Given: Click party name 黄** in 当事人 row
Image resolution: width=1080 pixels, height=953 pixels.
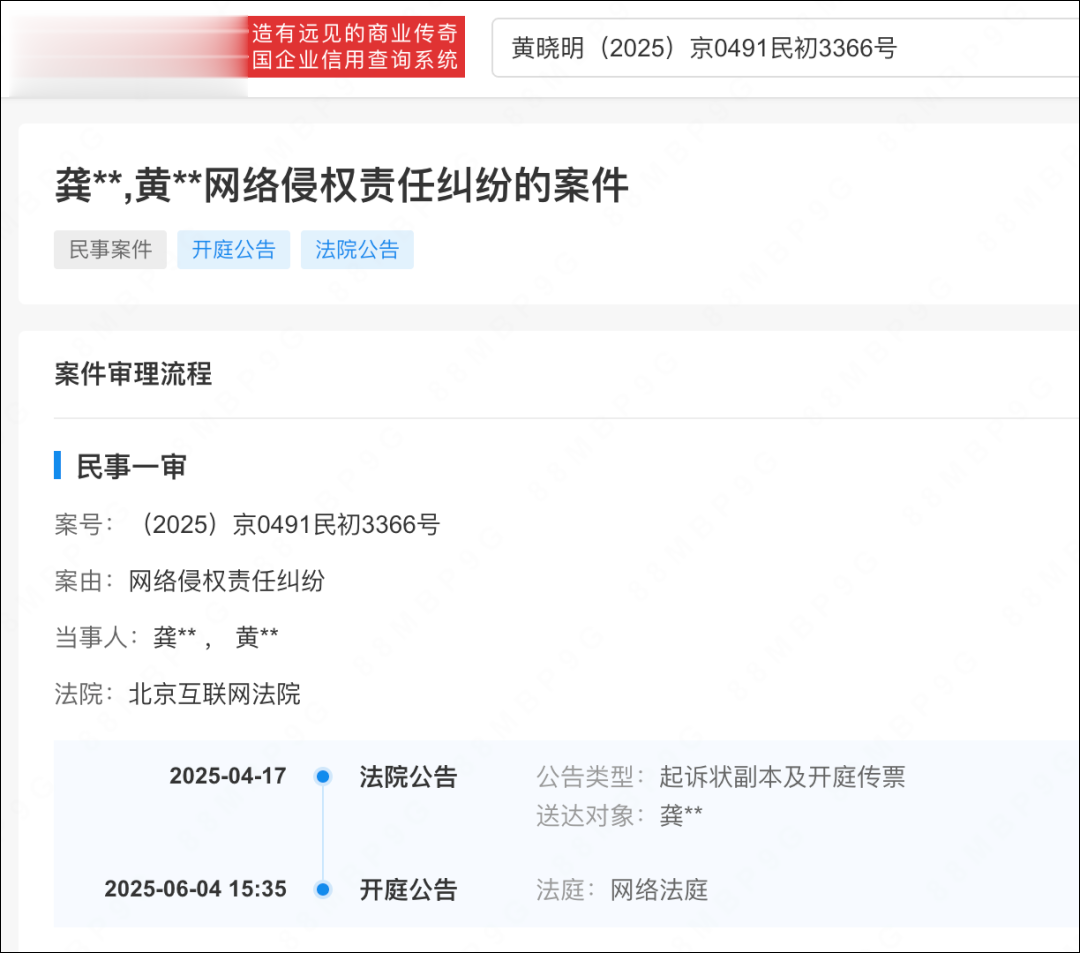Looking at the screenshot, I should (257, 637).
